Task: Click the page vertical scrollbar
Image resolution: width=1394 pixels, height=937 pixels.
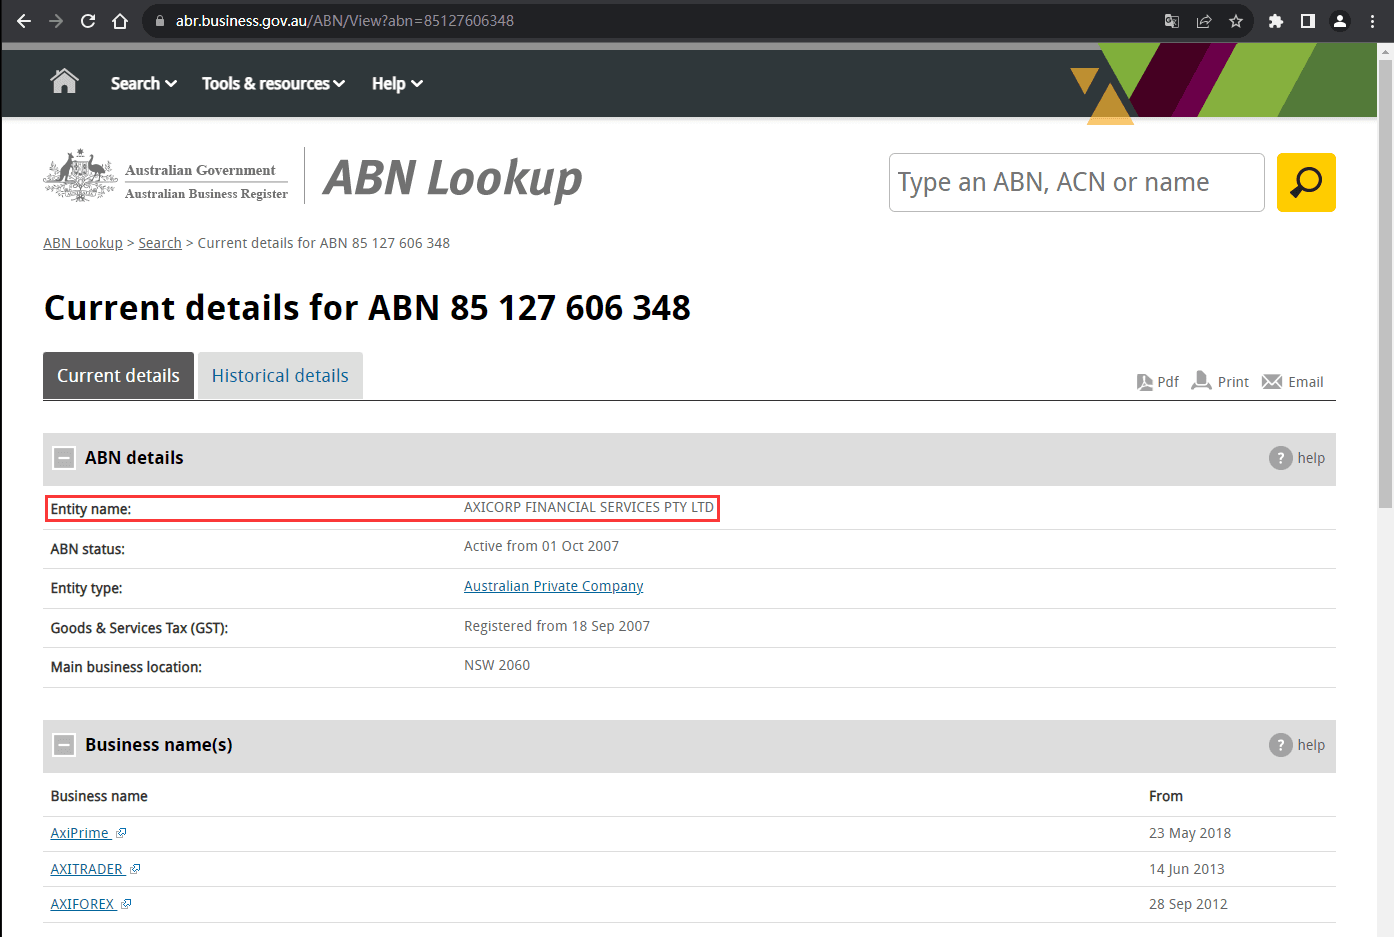Action: 1385,284
